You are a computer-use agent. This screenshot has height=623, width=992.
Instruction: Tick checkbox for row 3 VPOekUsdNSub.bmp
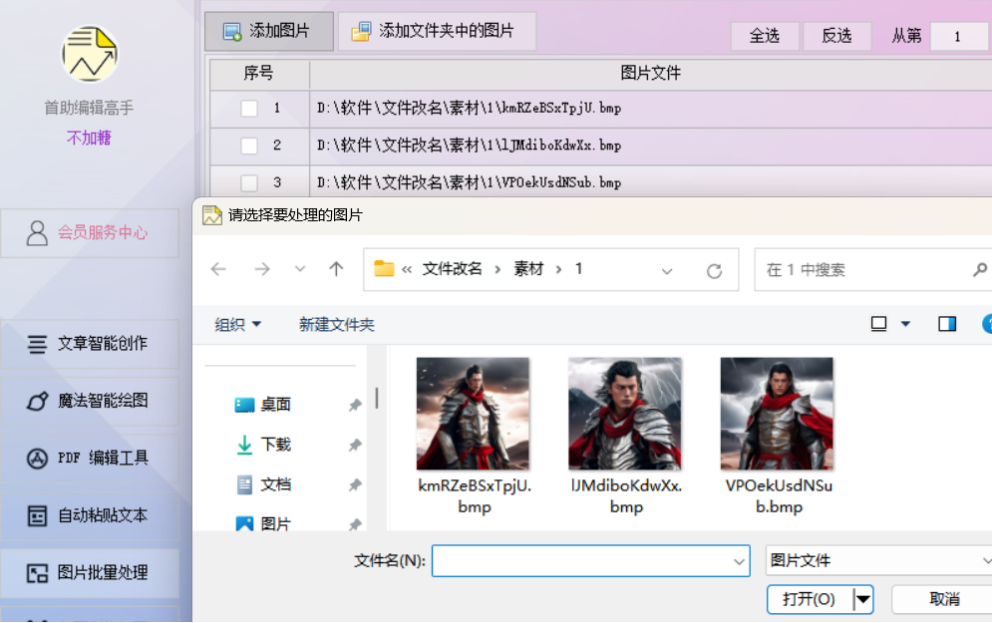(x=249, y=183)
